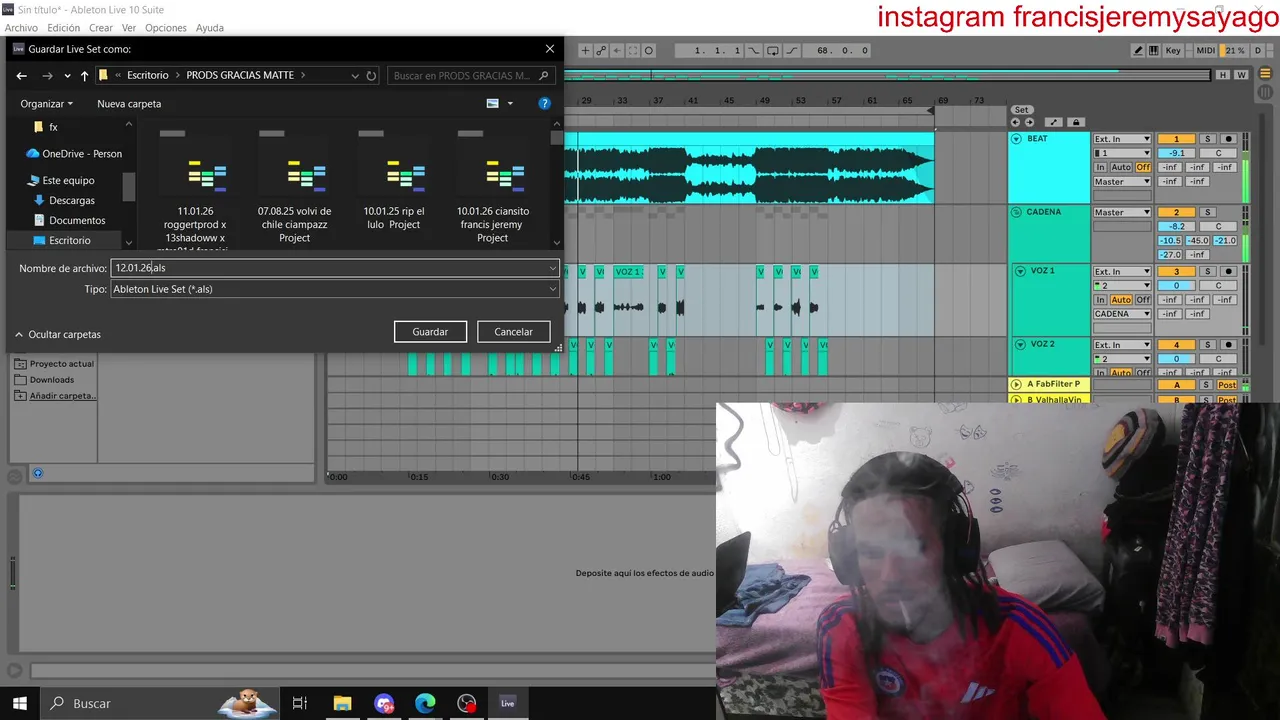Click the Guardar button

430,331
